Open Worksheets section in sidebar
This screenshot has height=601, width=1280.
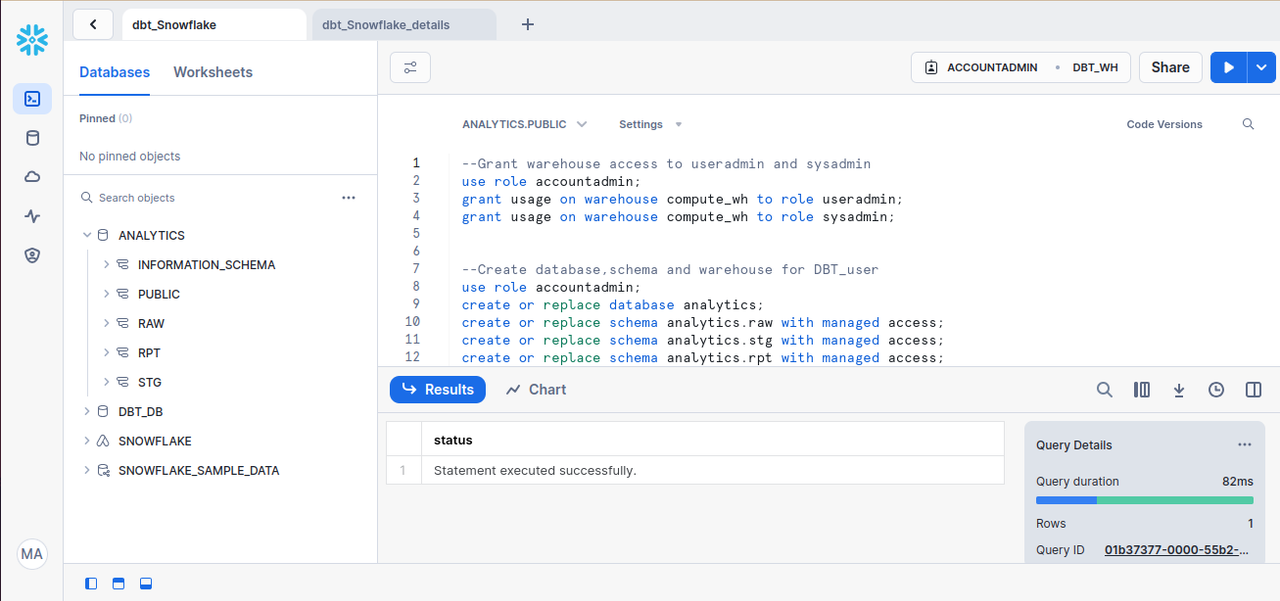click(32, 99)
